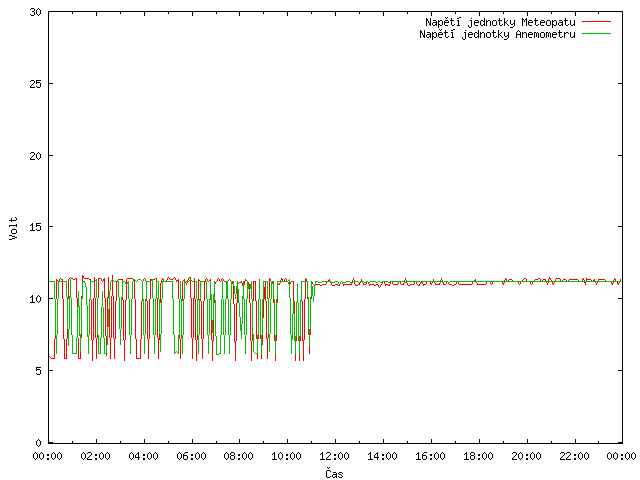Click the x-axis label '16:00'
Screen dimensions: 640x480
pyautogui.click(x=430, y=456)
